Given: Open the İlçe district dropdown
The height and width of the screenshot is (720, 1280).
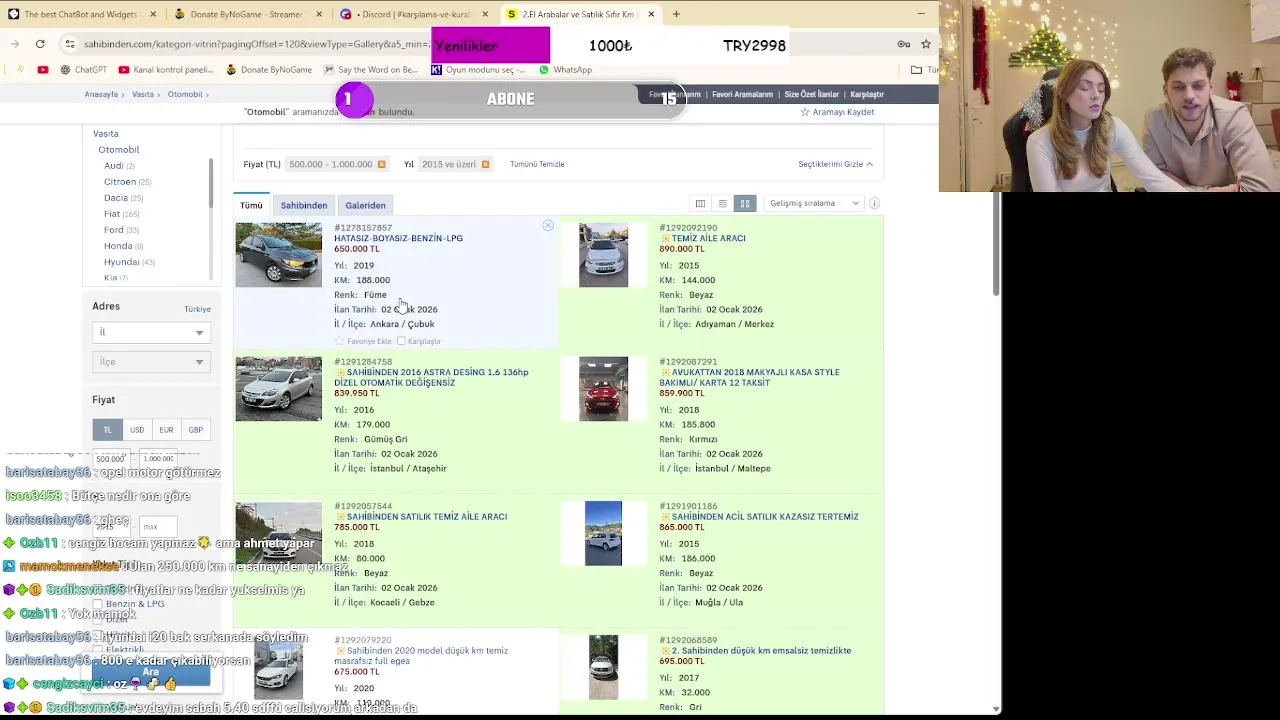Looking at the screenshot, I should pos(151,362).
